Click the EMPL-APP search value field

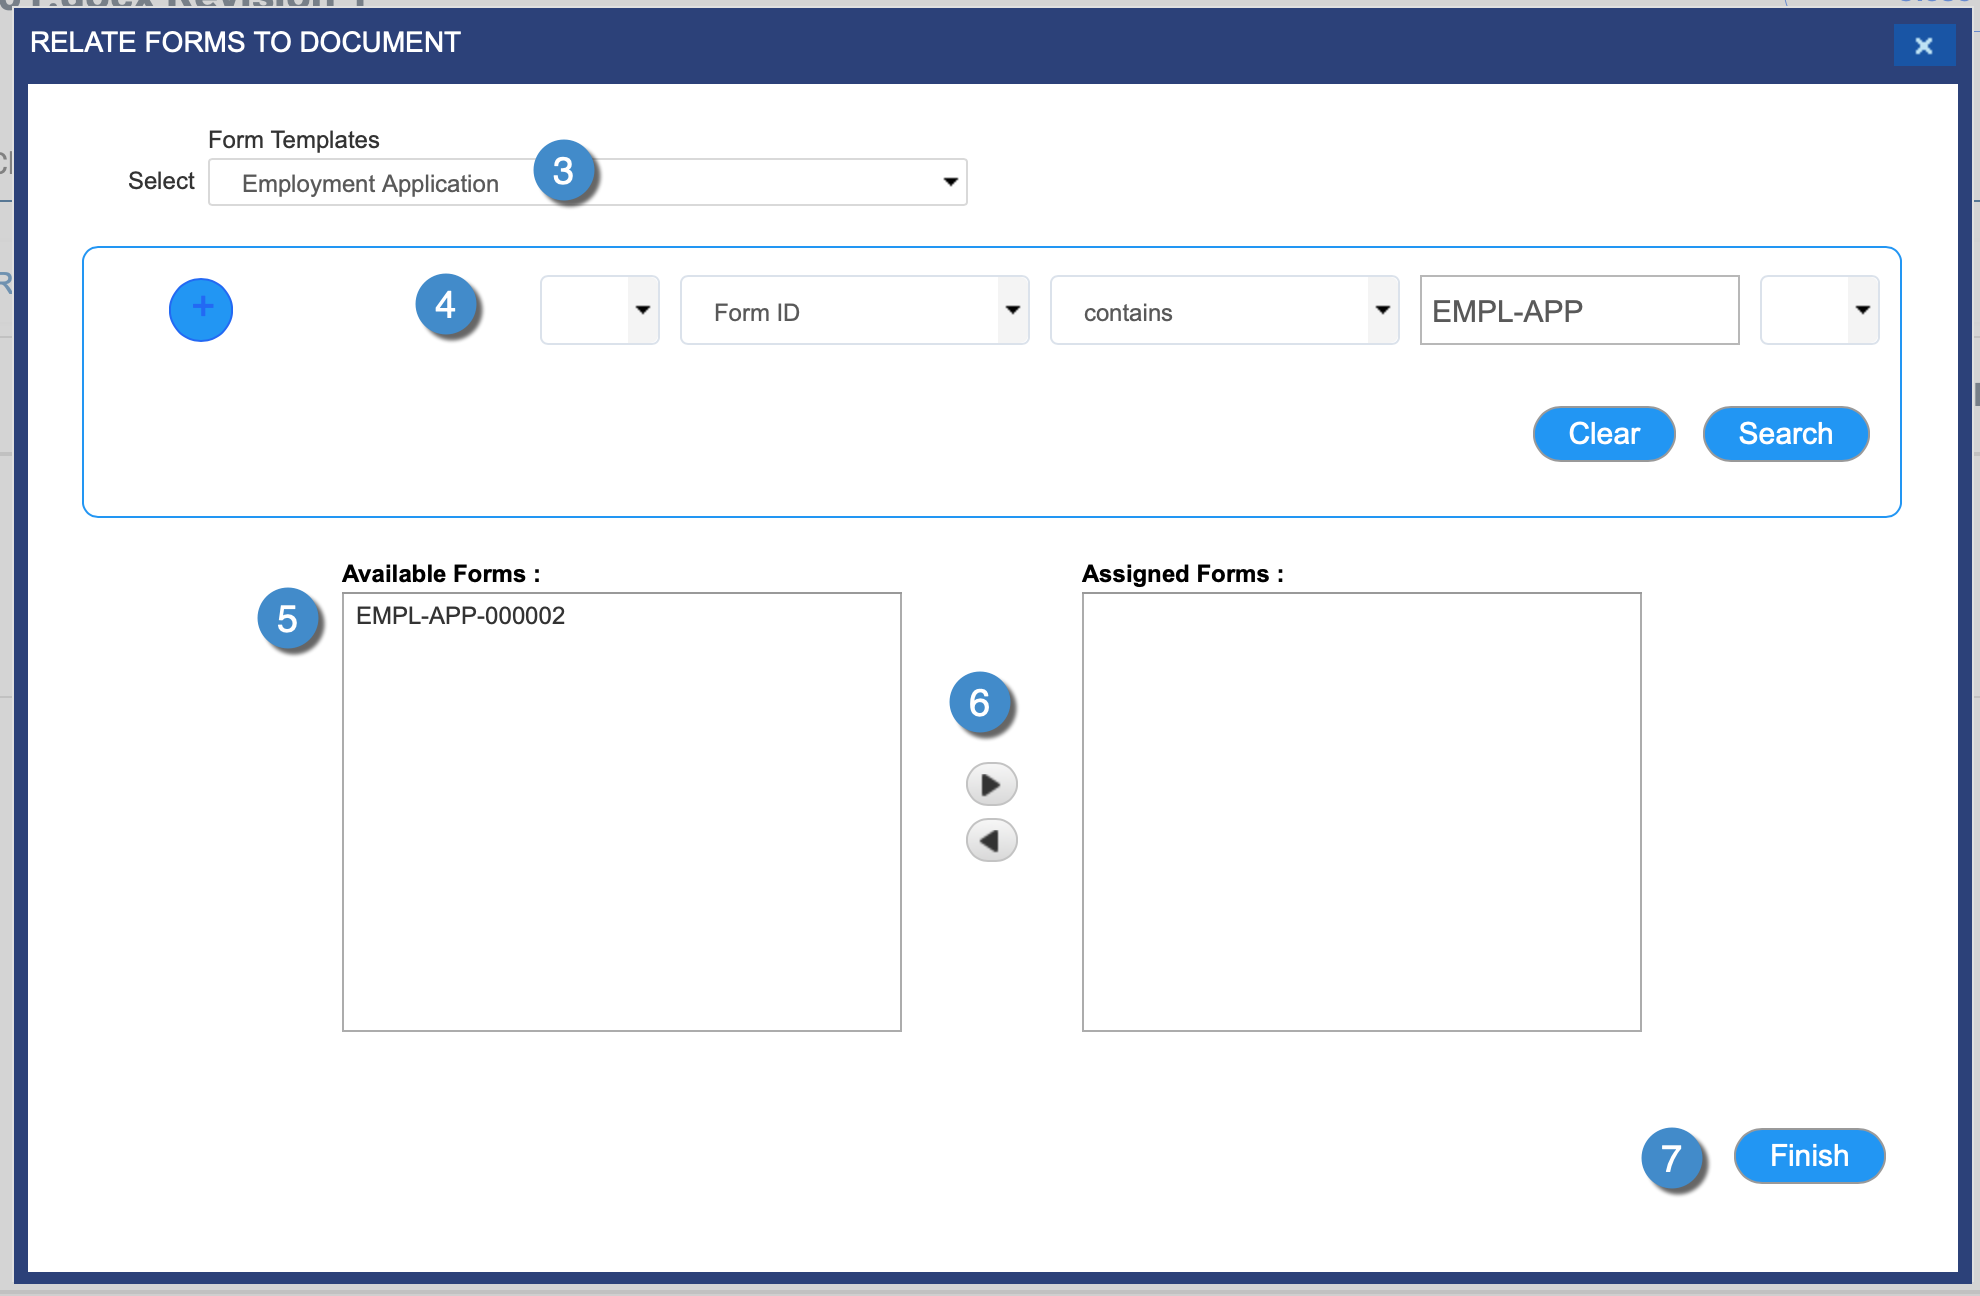(x=1579, y=311)
